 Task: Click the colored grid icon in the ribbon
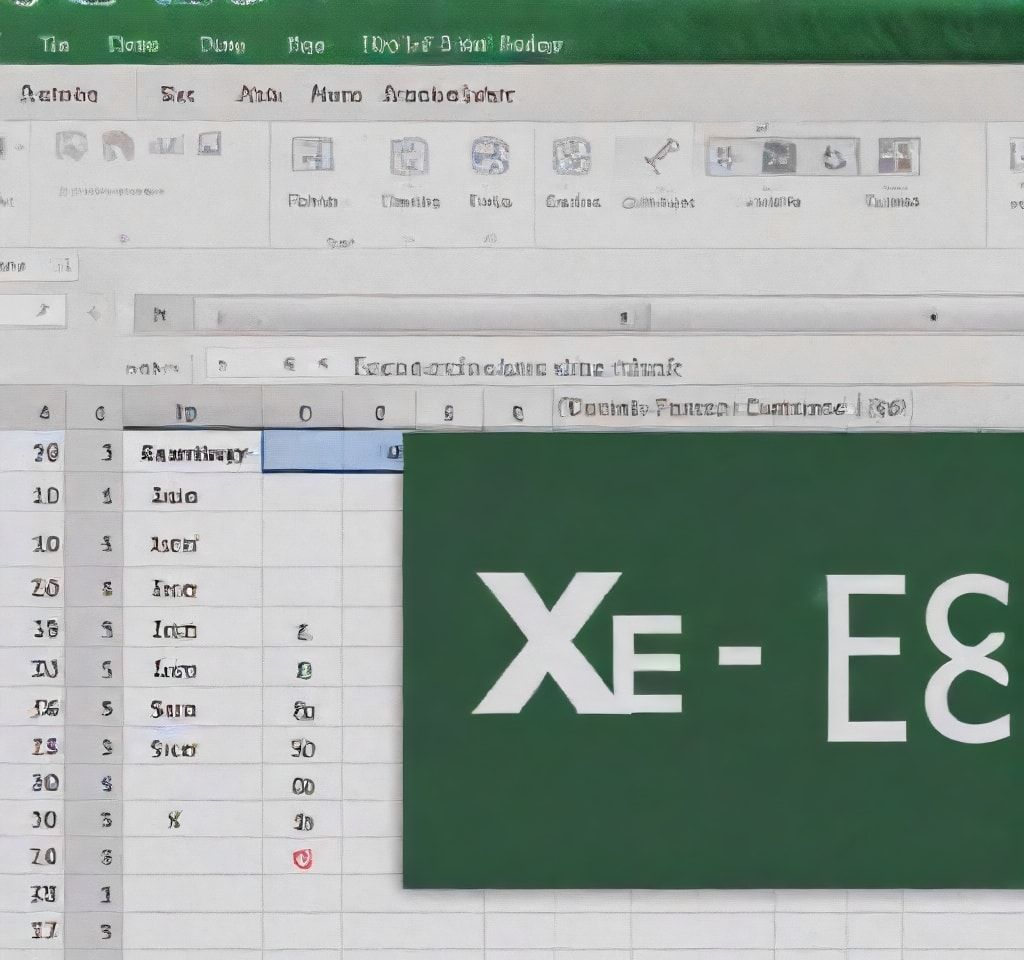(899, 155)
